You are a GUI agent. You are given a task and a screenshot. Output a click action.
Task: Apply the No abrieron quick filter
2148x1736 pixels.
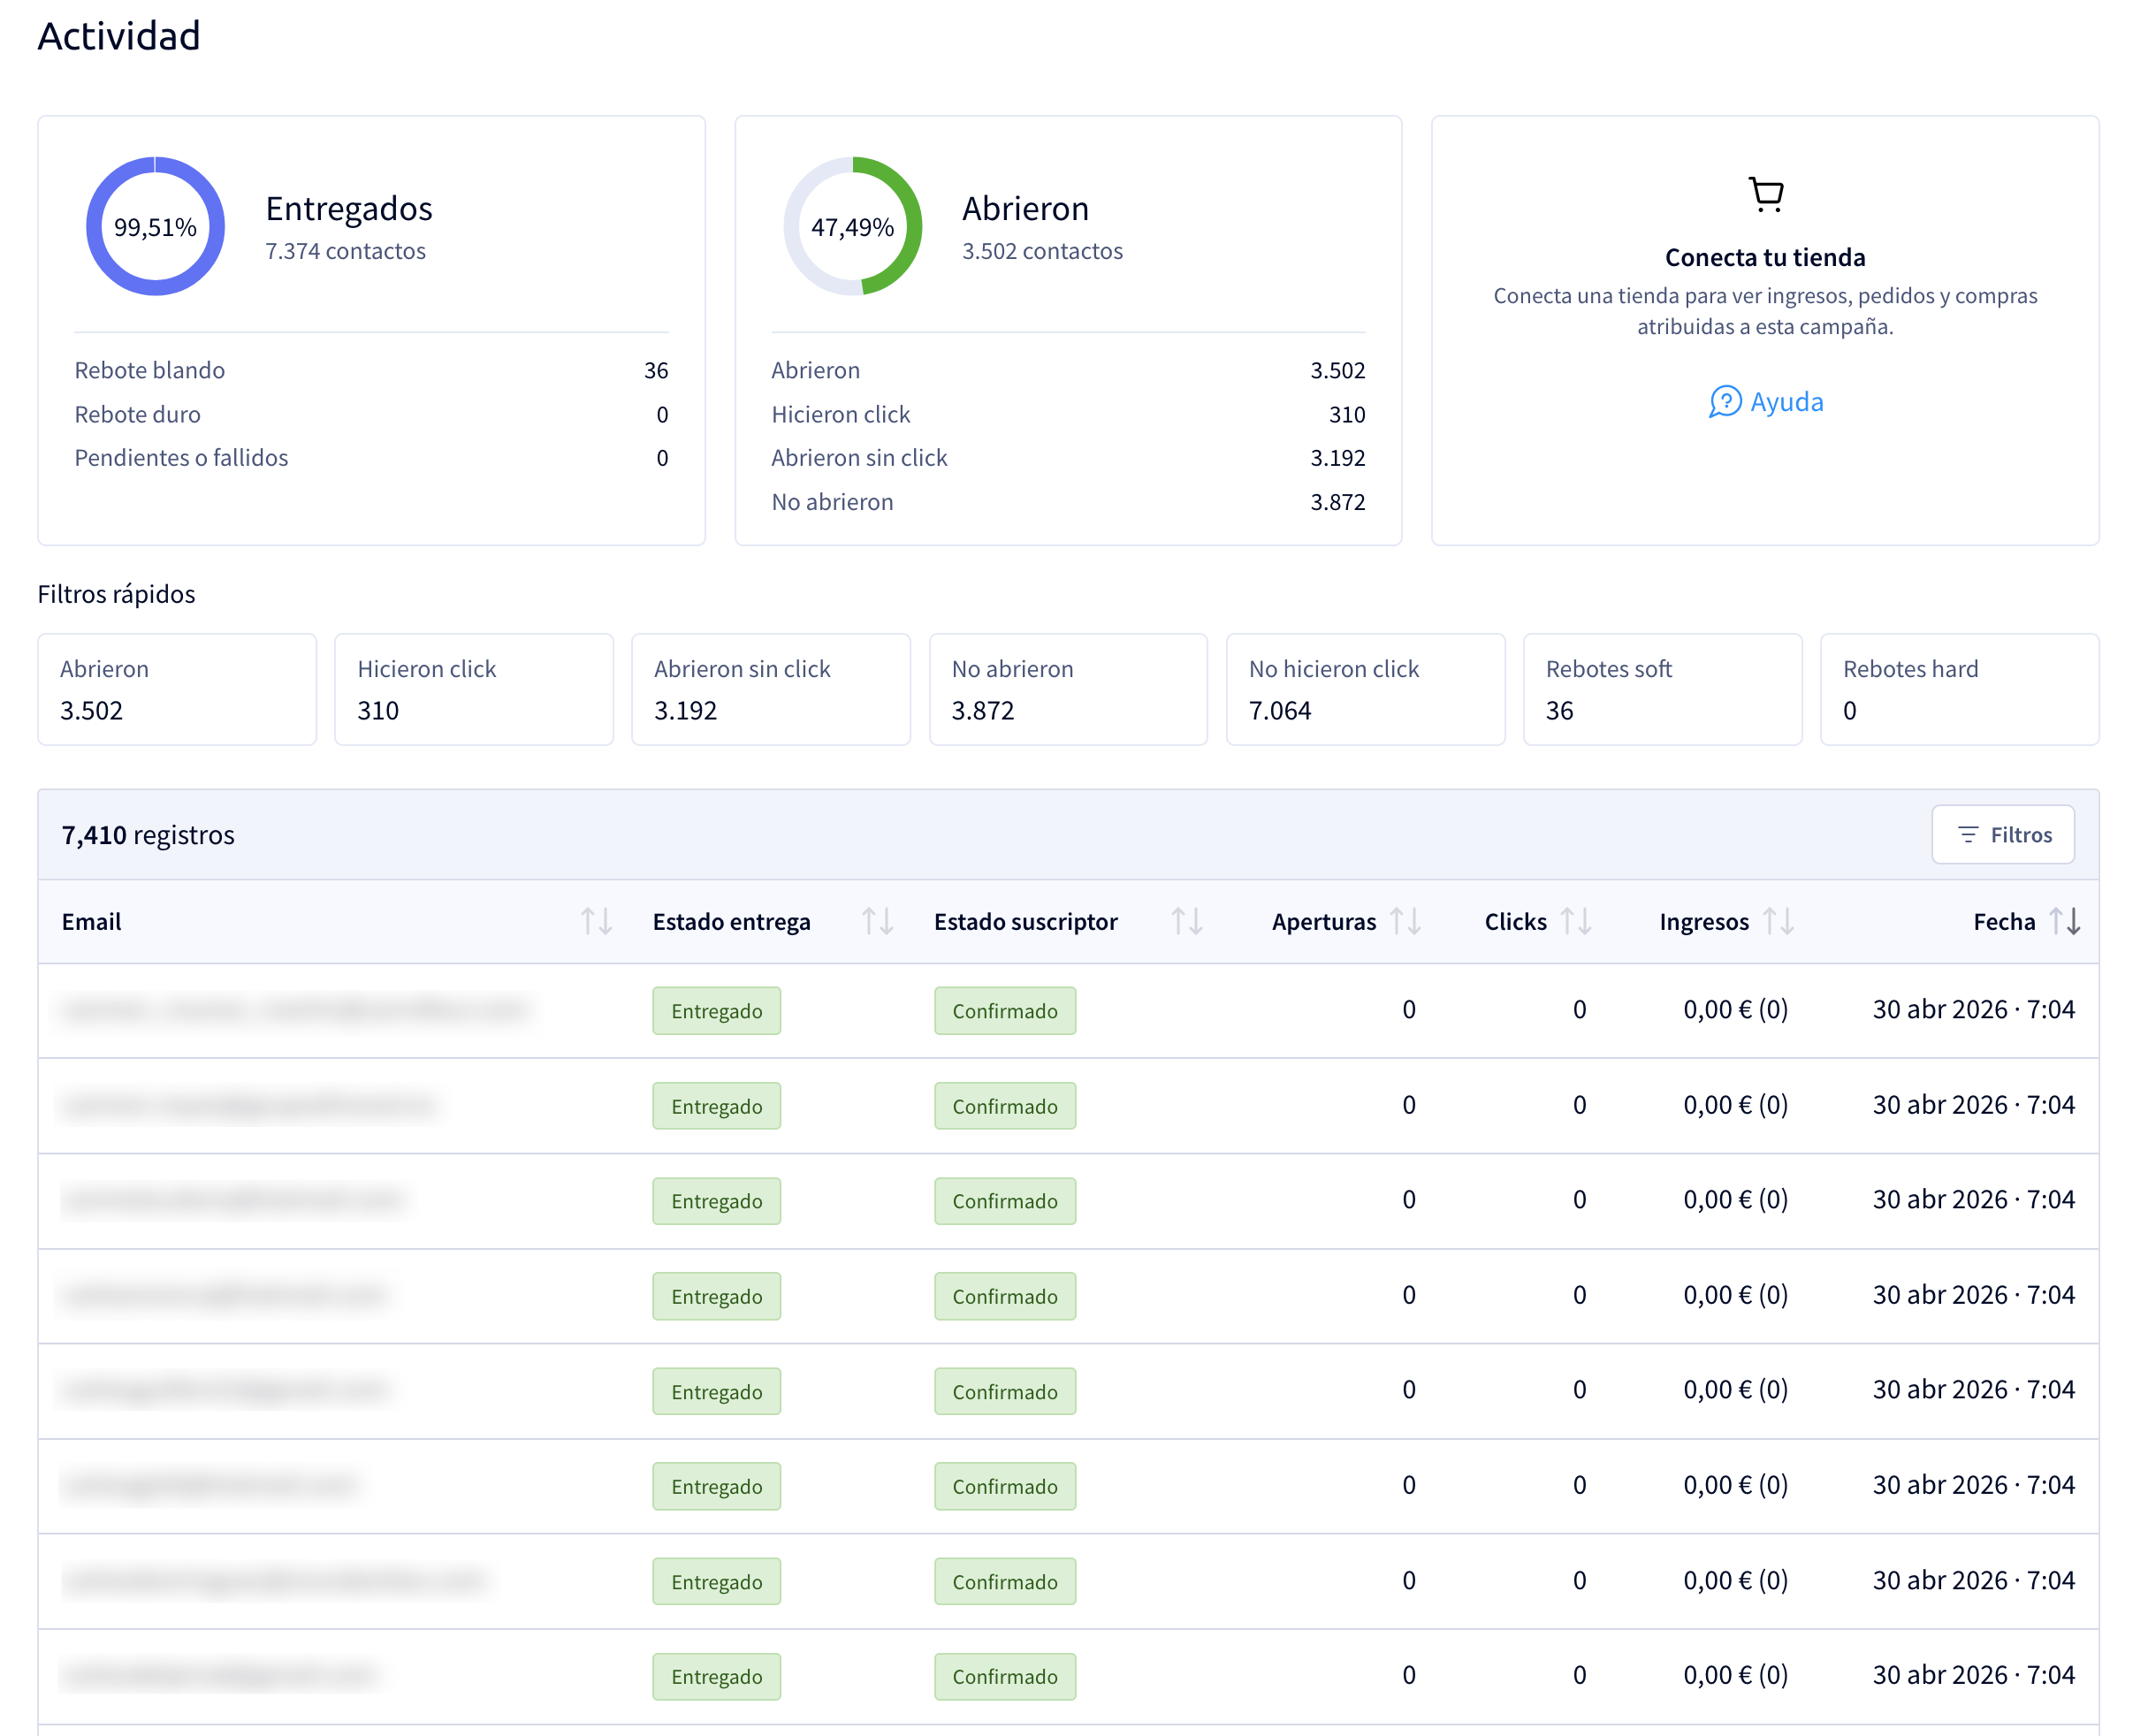pyautogui.click(x=1068, y=689)
